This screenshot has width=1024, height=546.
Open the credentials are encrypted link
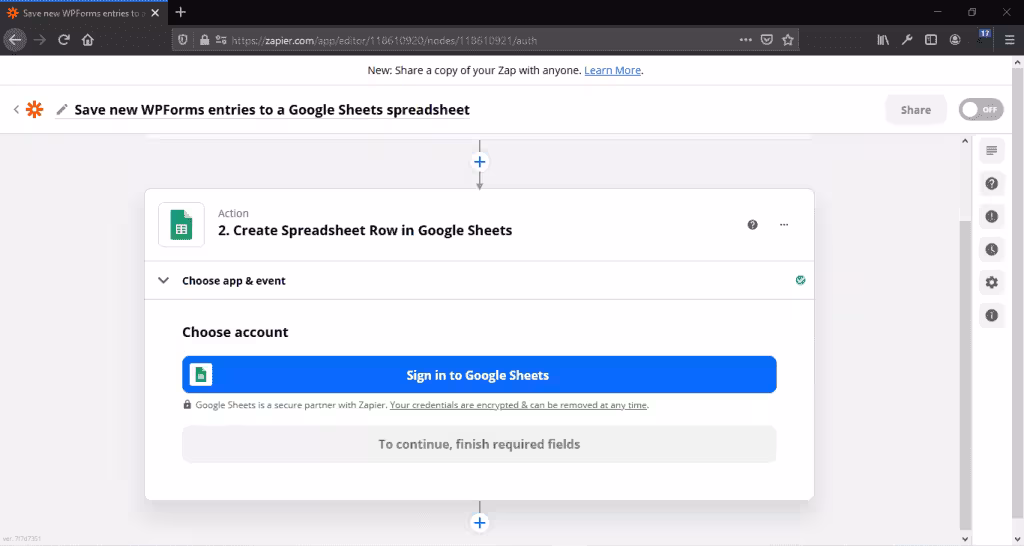(518, 405)
